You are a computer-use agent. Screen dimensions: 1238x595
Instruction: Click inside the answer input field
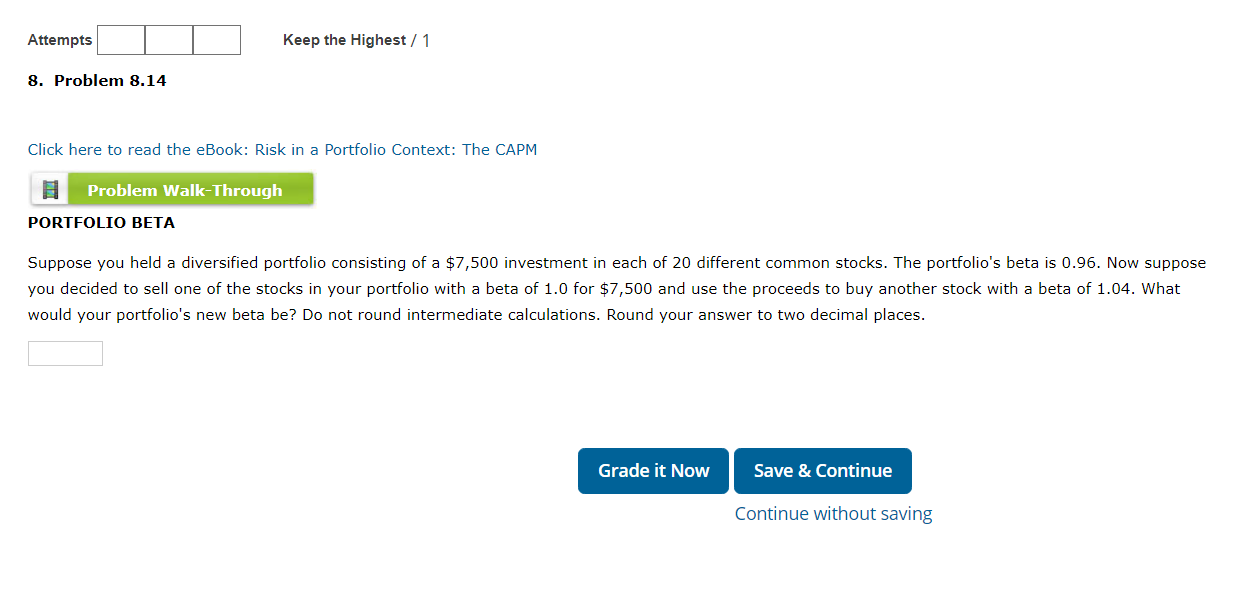tap(64, 353)
